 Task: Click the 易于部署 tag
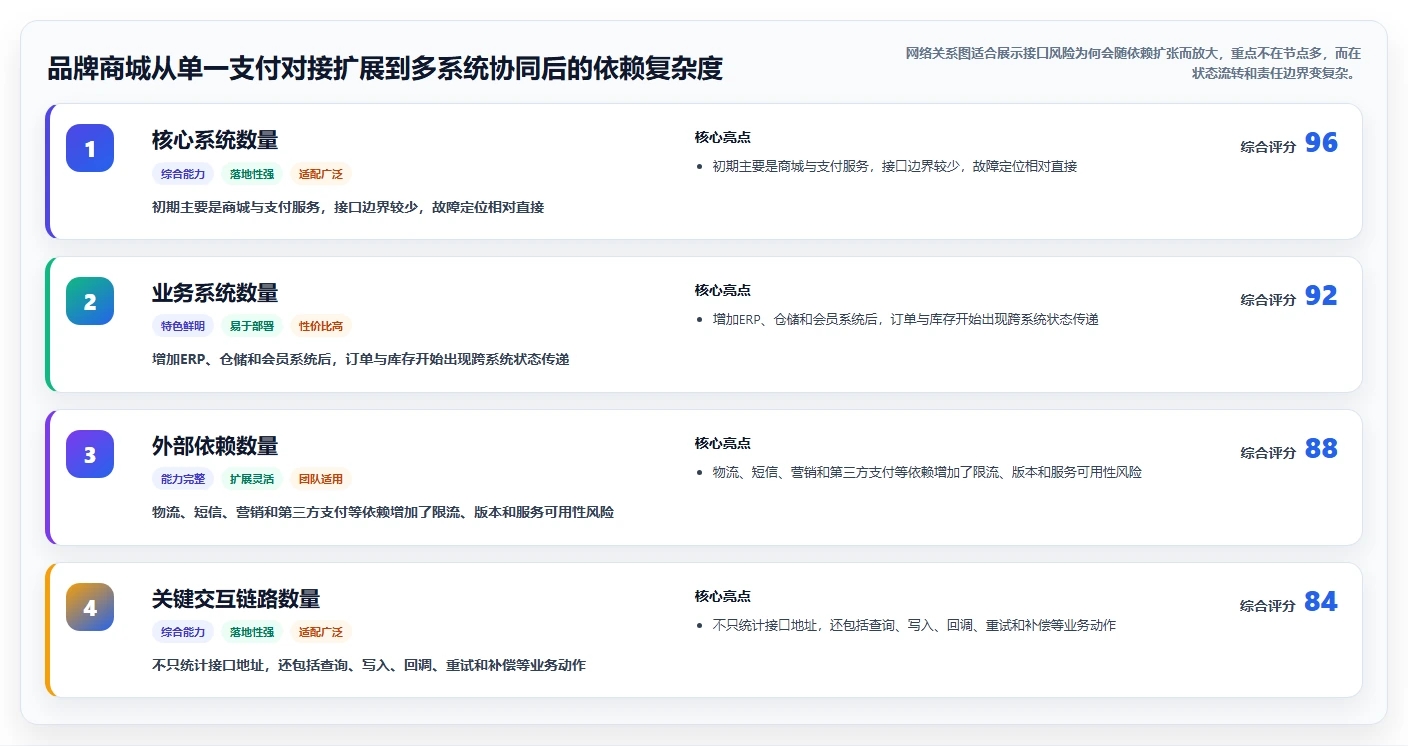(x=252, y=326)
